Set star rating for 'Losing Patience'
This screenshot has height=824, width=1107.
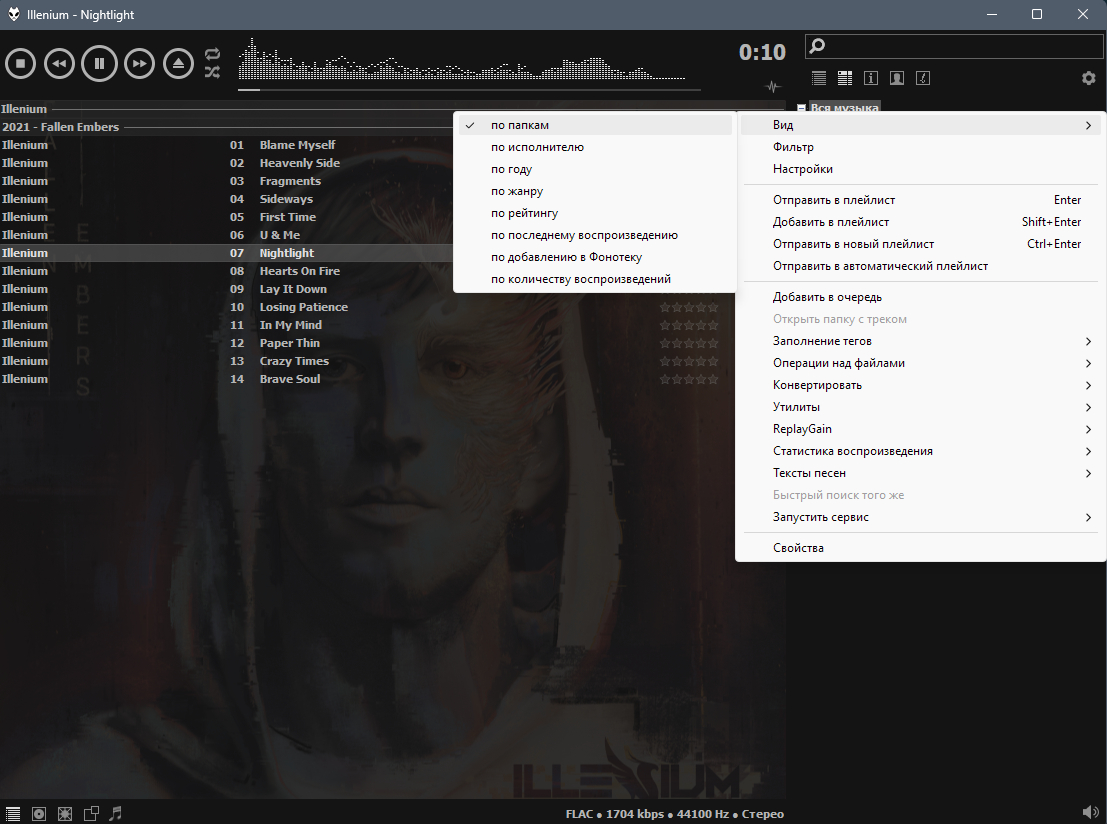coord(689,307)
